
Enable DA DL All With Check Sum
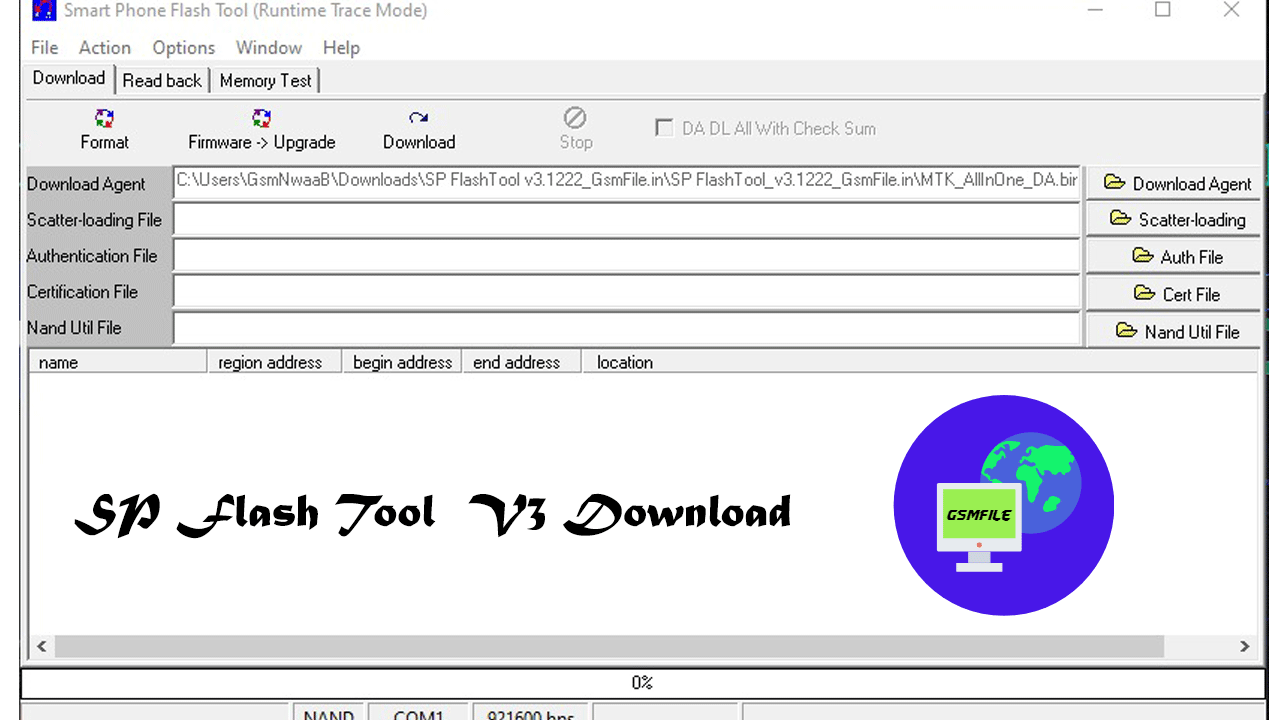[663, 128]
